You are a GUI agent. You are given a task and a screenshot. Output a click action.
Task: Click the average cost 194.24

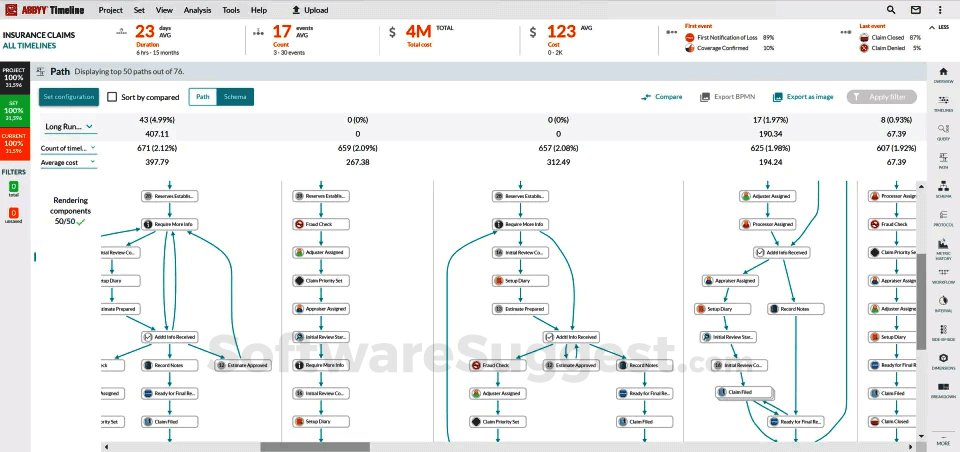[770, 162]
